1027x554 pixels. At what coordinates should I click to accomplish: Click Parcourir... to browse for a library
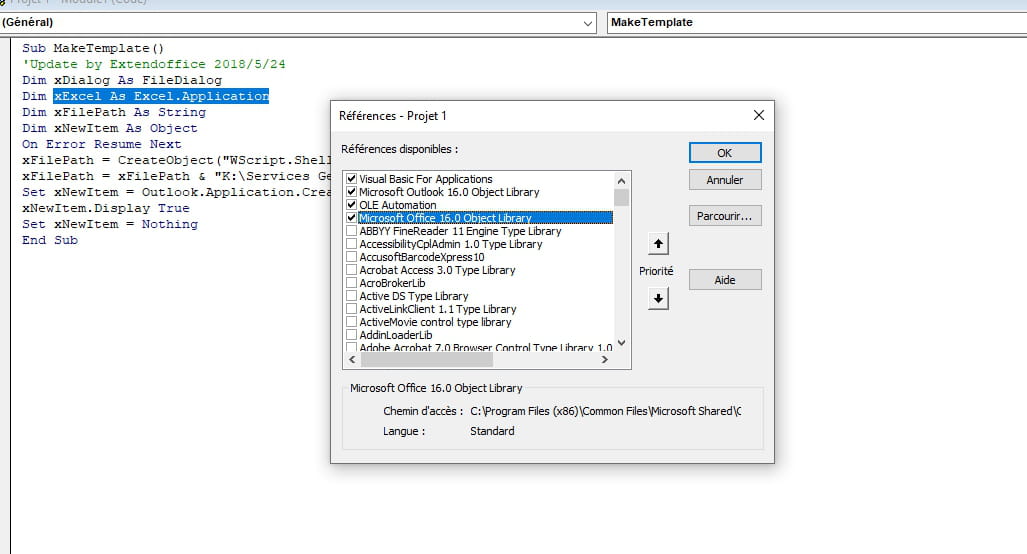(x=725, y=216)
